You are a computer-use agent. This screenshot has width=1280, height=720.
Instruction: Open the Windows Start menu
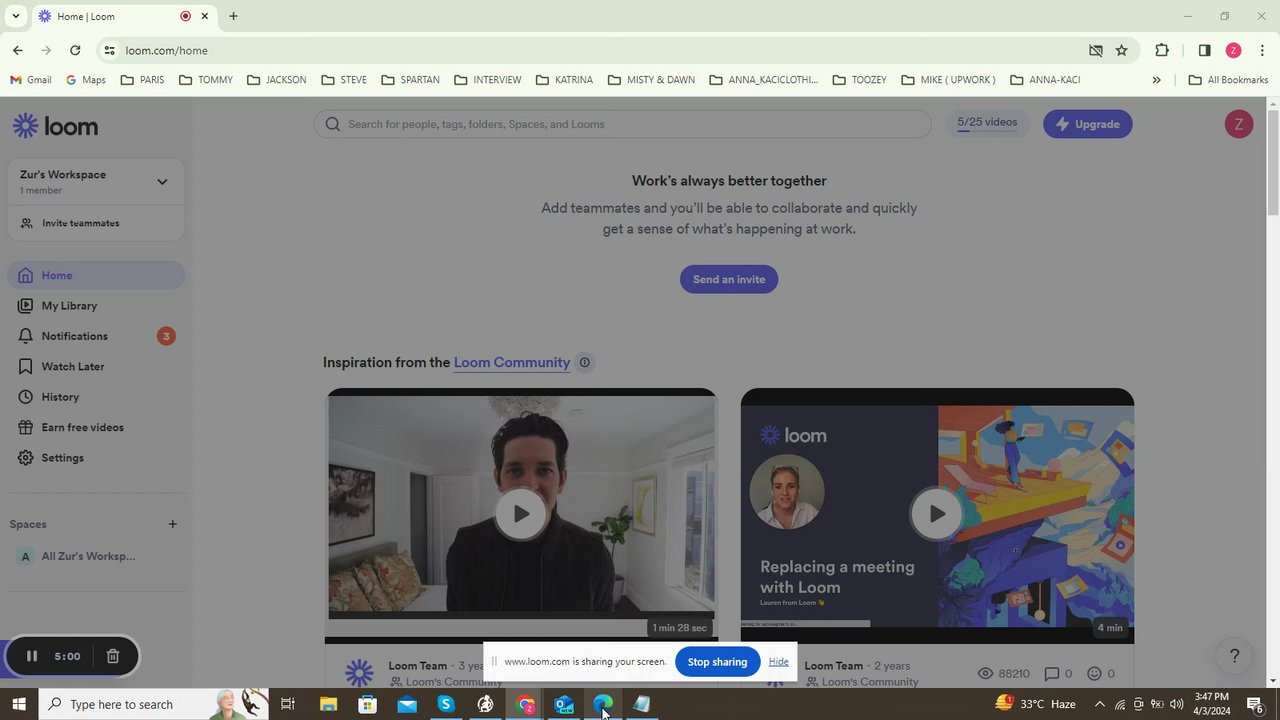pyautogui.click(x=18, y=704)
